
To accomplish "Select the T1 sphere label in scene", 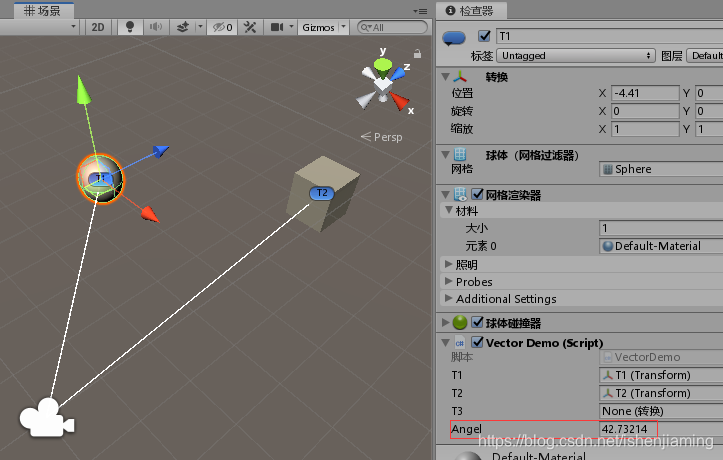I will pyautogui.click(x=100, y=178).
